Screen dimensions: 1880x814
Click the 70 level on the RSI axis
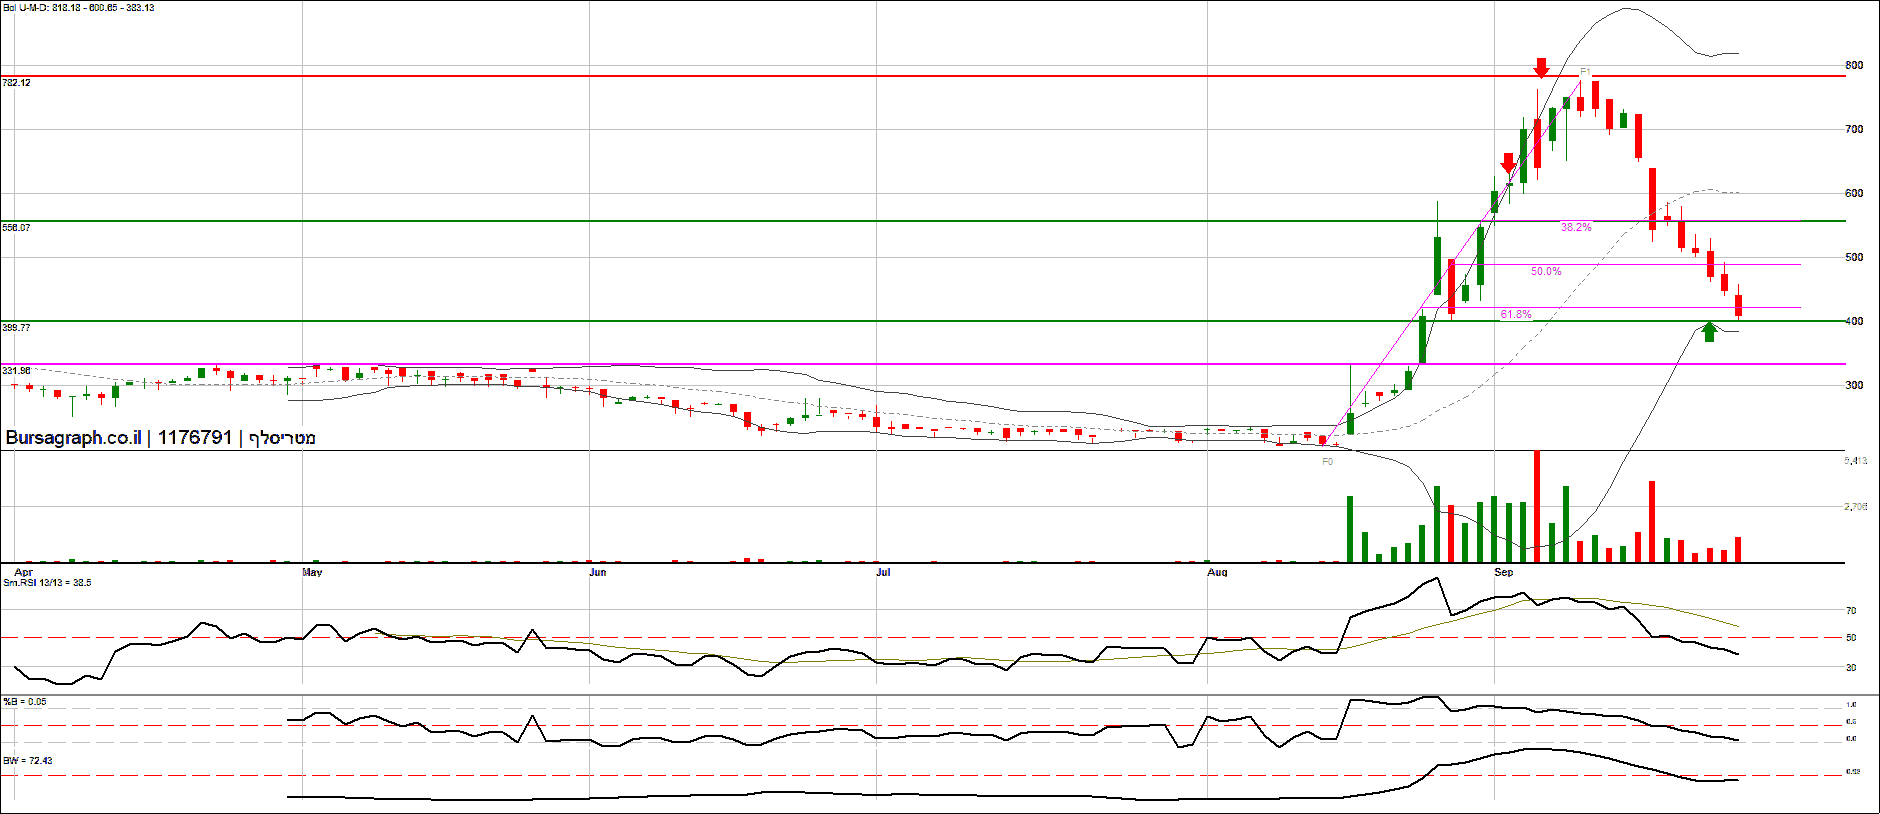pos(1851,611)
